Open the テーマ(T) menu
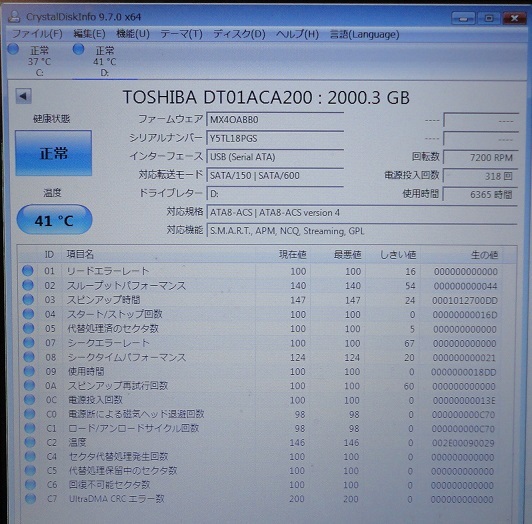The width and height of the screenshot is (532, 524). 181,34
